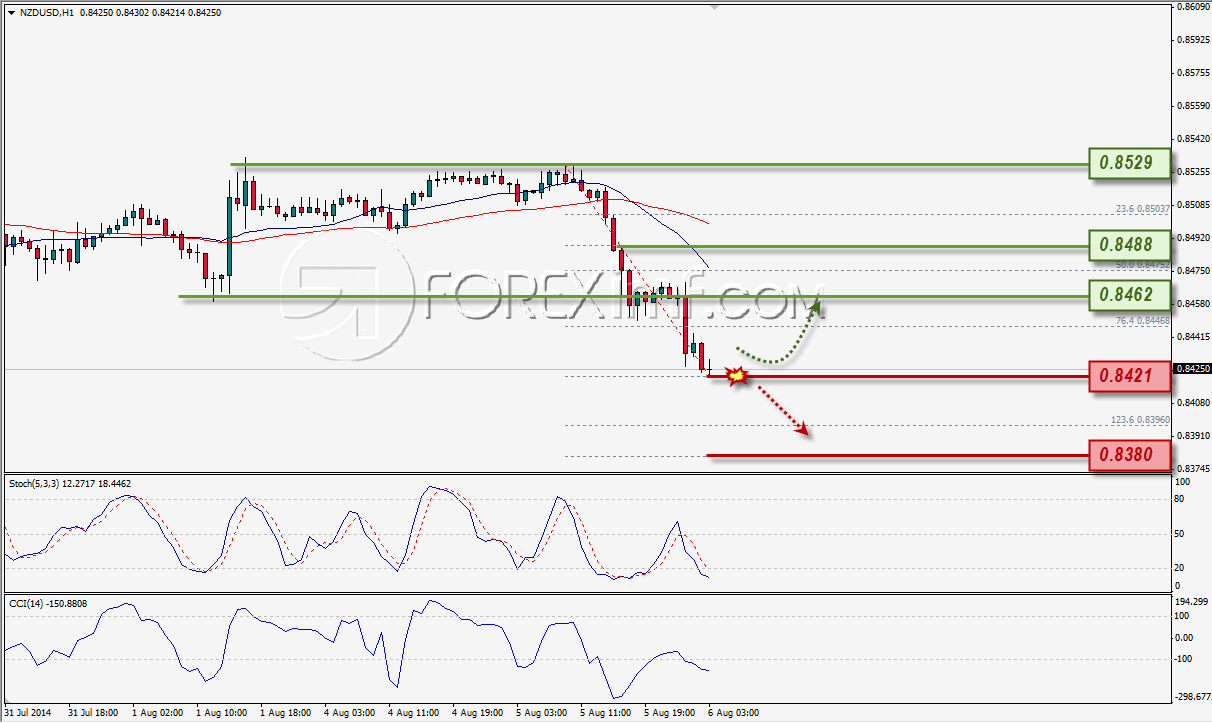Viewport: 1212px width, 723px height.
Task: Click the 5 Aug 11:00 time axis label
Action: point(605,713)
